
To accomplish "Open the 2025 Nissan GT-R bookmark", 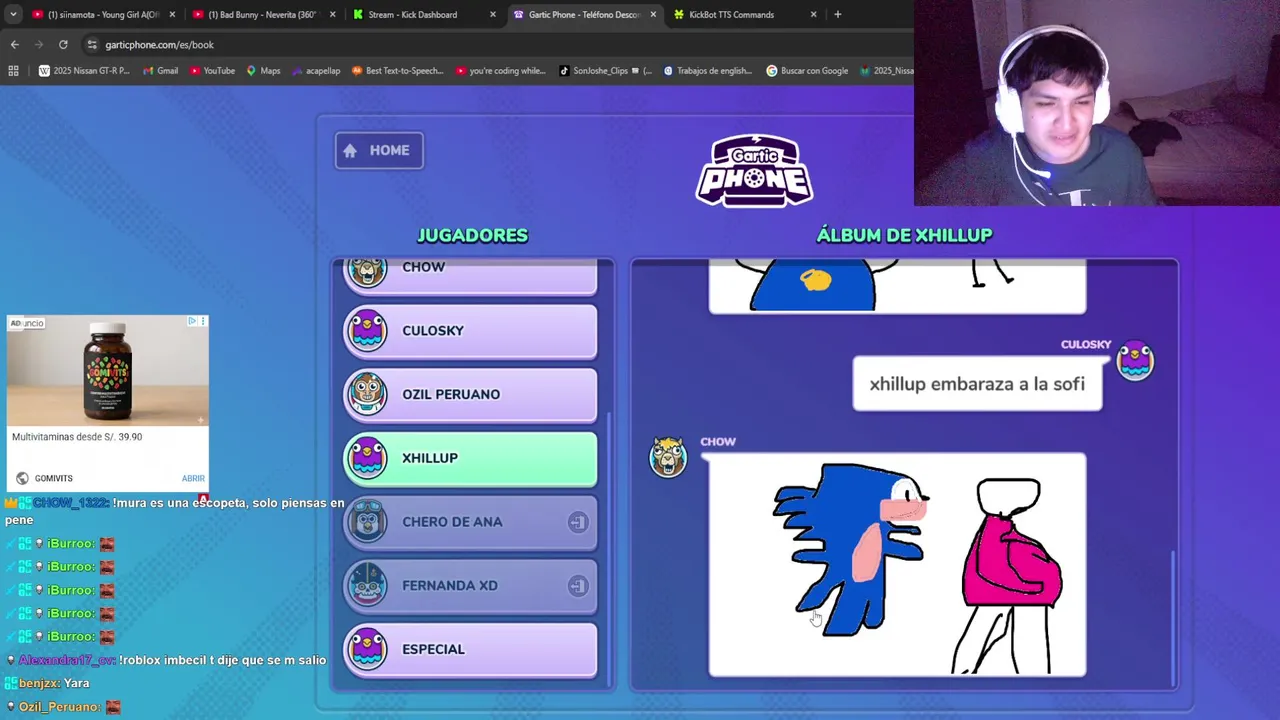I will [x=84, y=71].
